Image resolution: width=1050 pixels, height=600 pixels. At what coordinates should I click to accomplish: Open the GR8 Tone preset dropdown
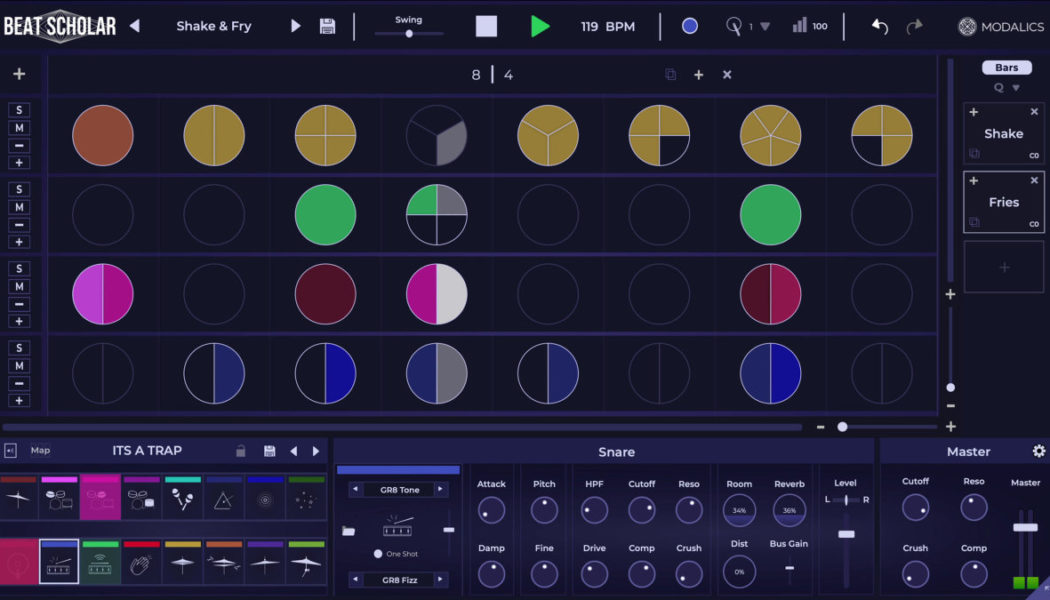400,490
